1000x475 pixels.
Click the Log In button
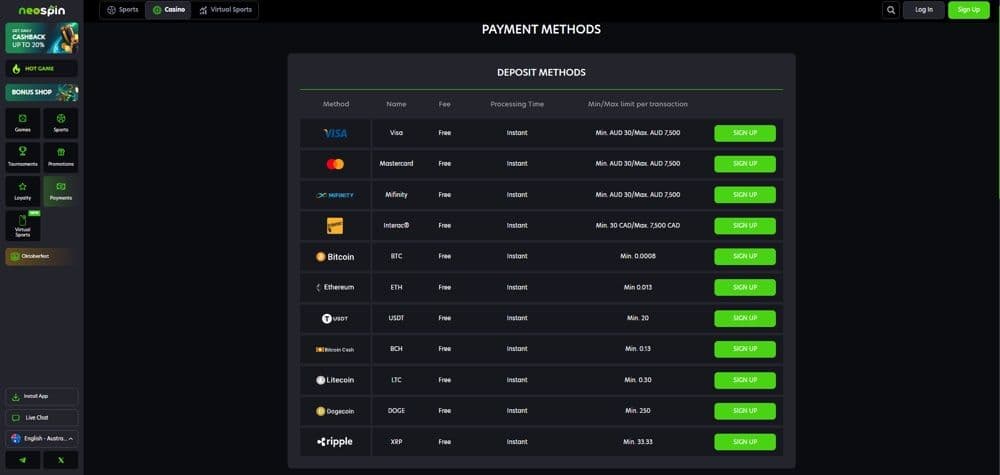tap(923, 10)
